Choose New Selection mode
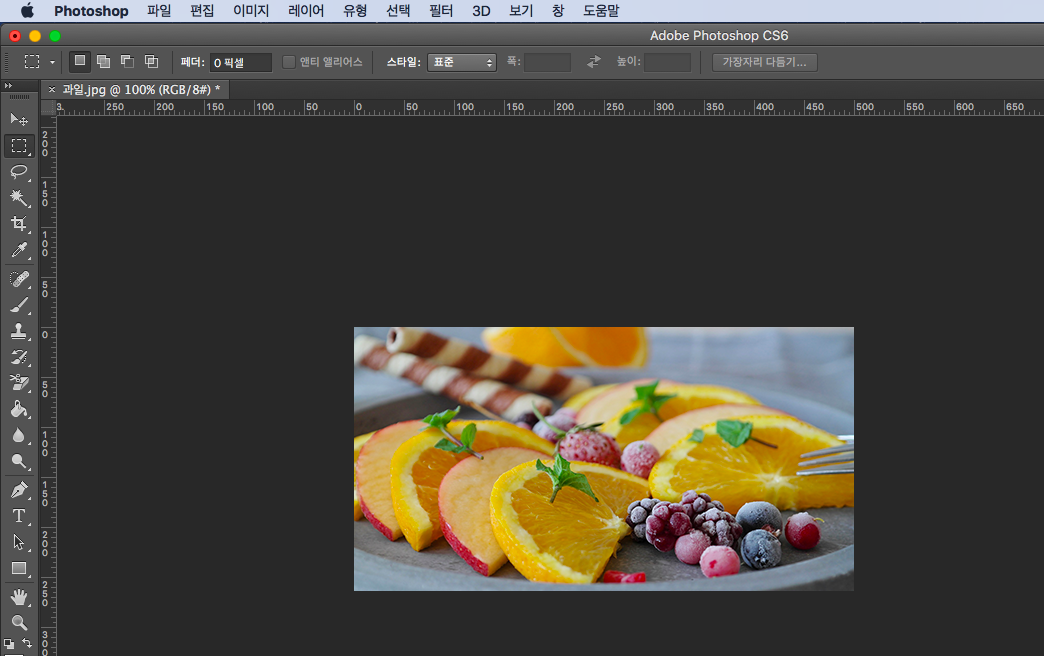 coord(80,61)
